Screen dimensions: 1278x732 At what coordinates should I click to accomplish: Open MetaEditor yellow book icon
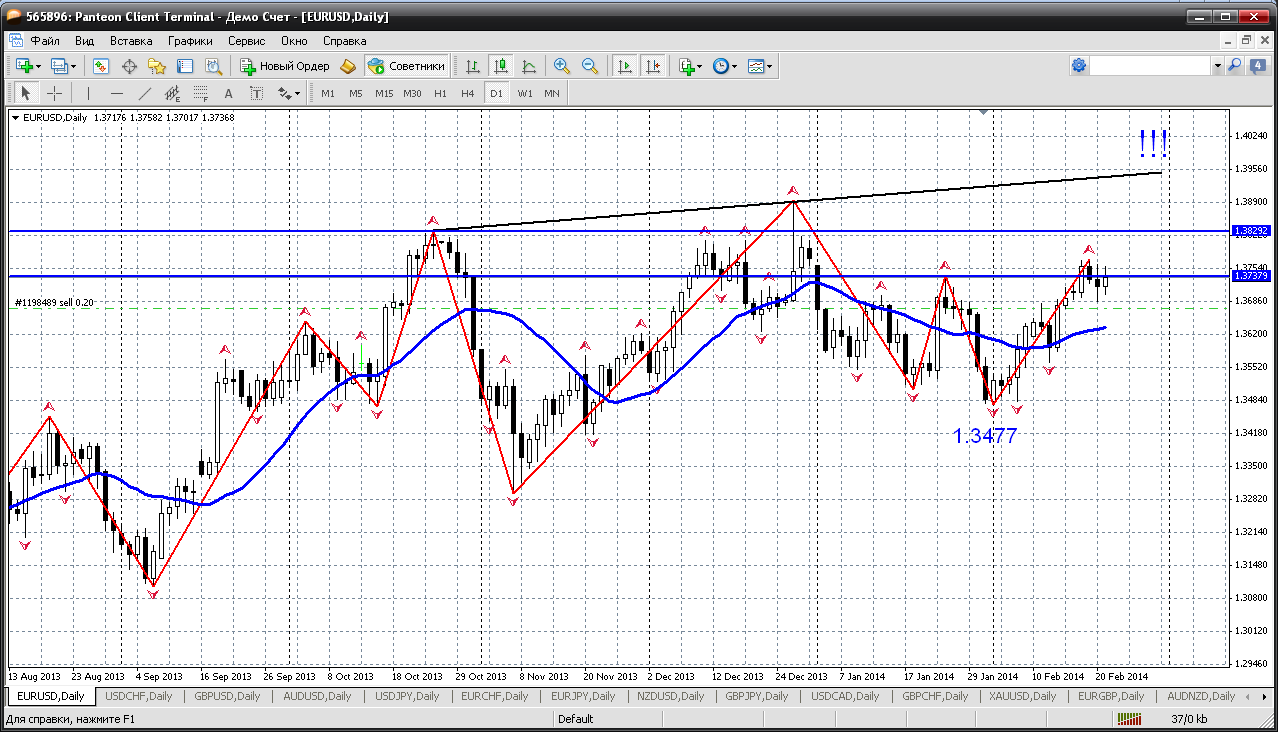pos(348,66)
